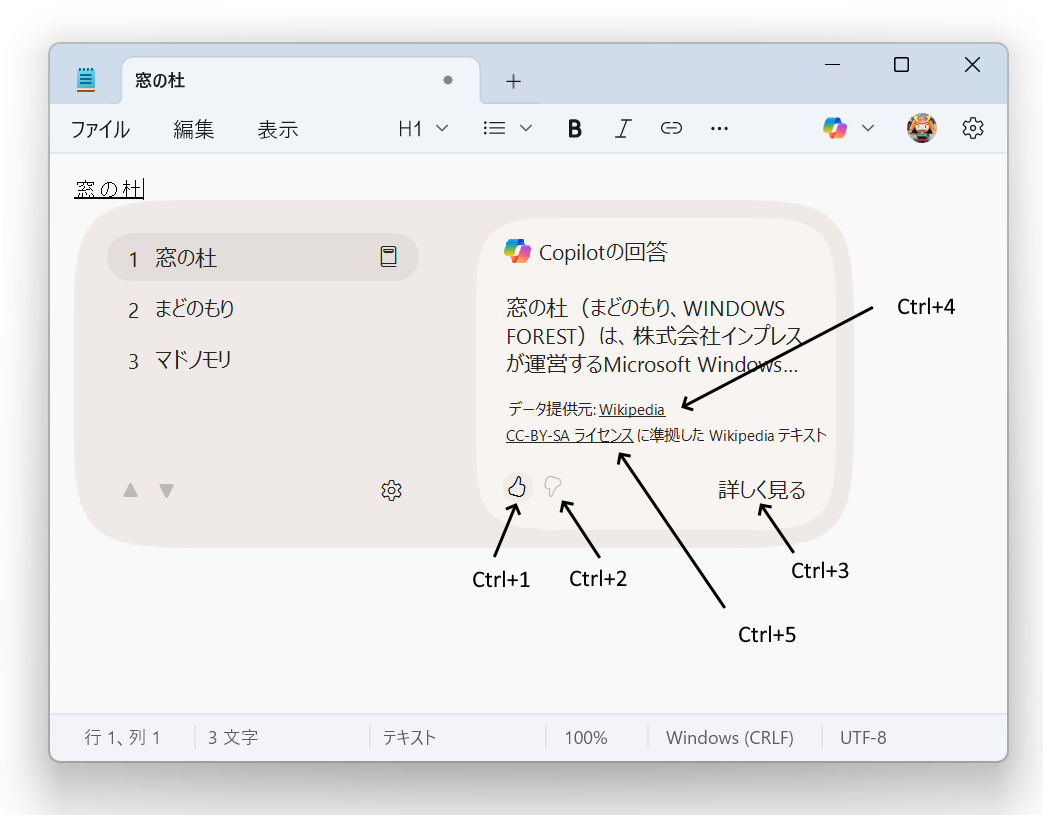Open the rewrite panel's settings gear

coord(392,490)
